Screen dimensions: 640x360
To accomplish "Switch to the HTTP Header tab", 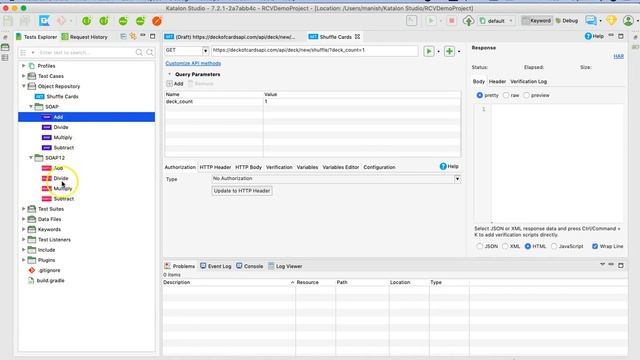I will point(215,167).
